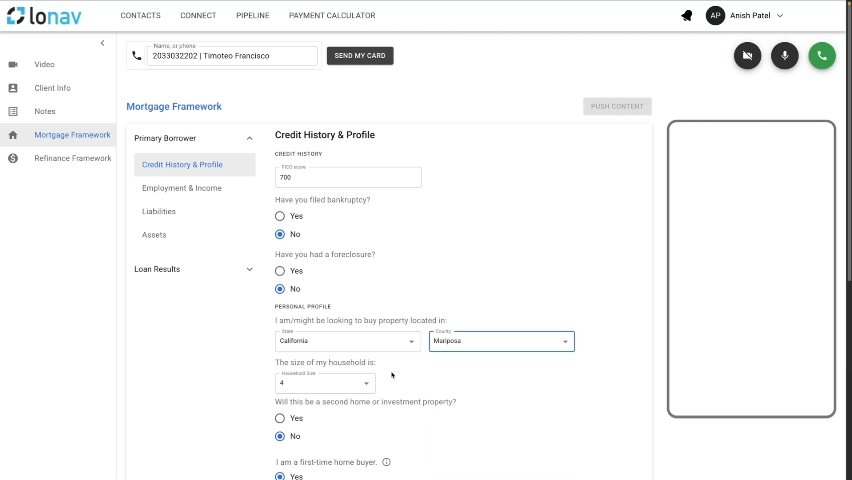Select Yes for filed bankruptcy

tap(280, 216)
